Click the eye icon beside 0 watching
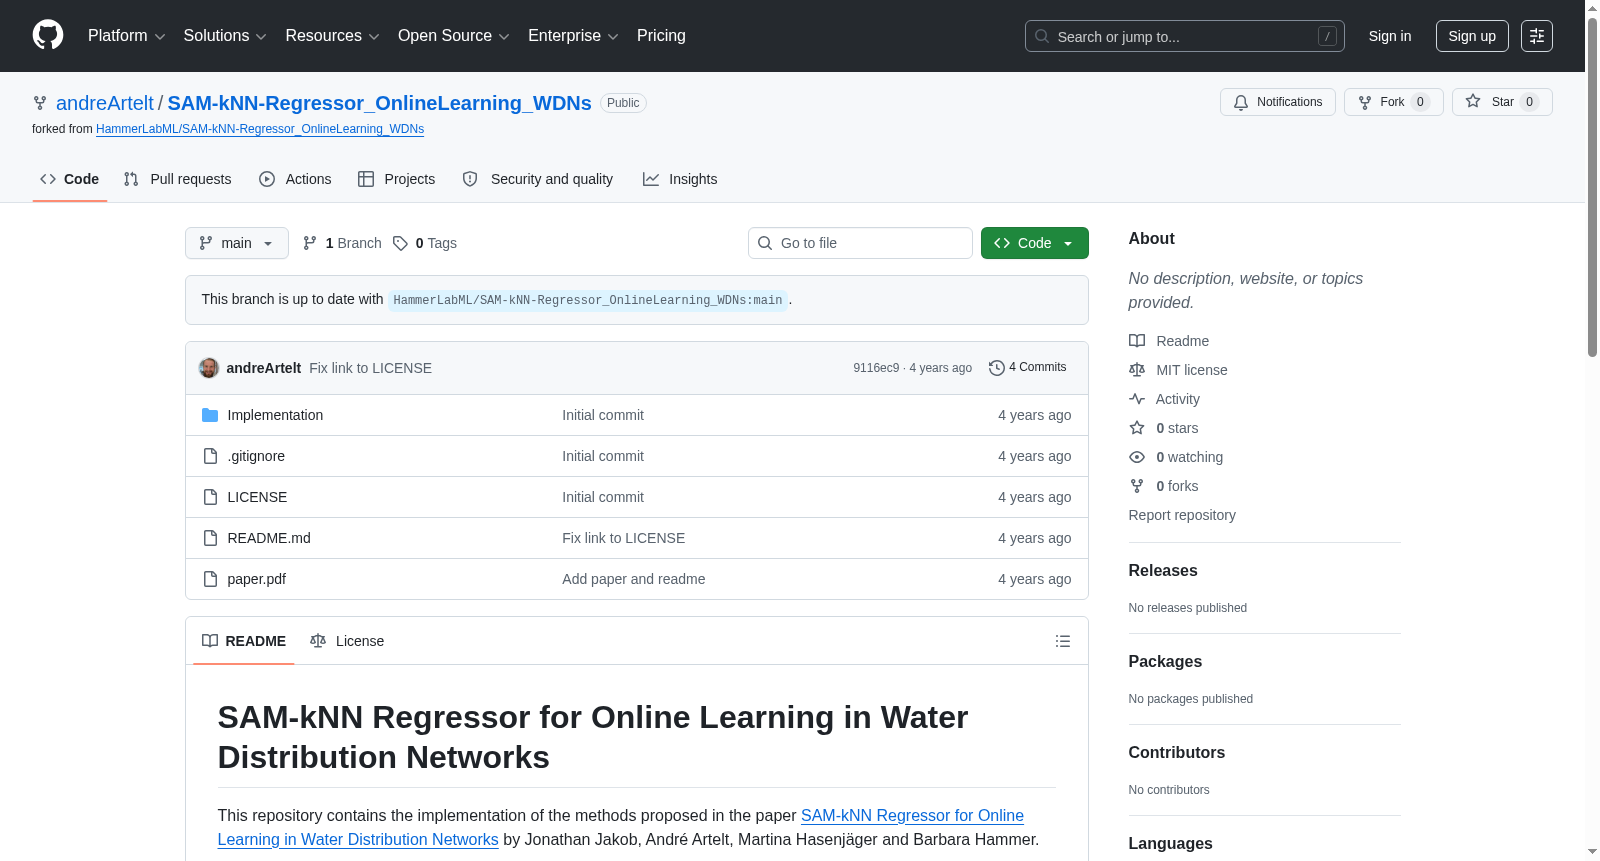1600x861 pixels. 1137,457
